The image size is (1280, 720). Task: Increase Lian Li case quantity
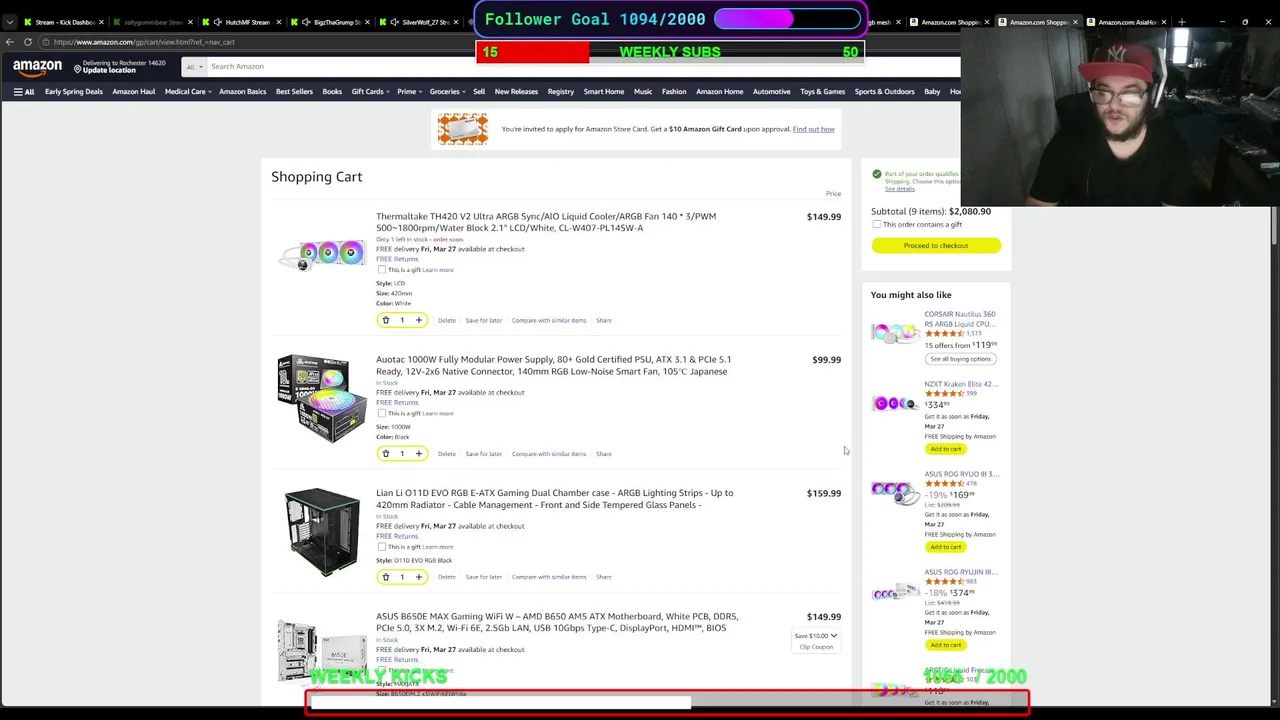coord(419,577)
